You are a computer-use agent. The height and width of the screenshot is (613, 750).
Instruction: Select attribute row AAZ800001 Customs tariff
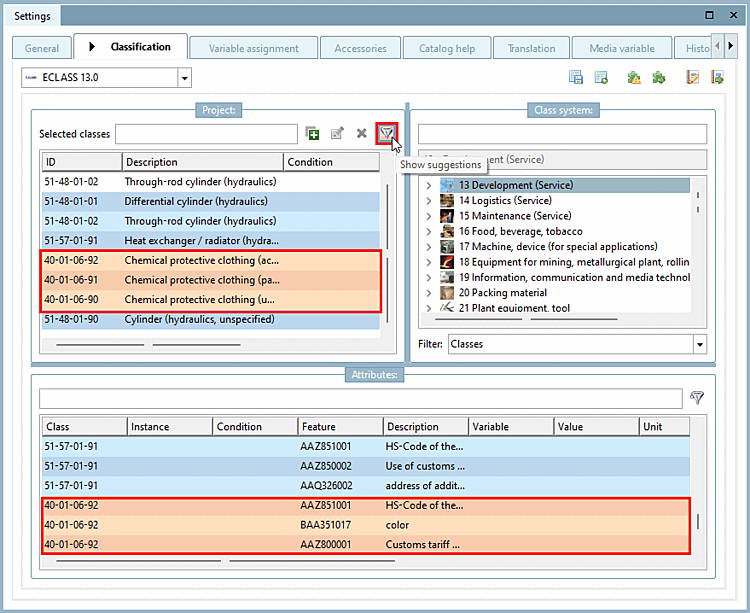pyautogui.click(x=366, y=544)
